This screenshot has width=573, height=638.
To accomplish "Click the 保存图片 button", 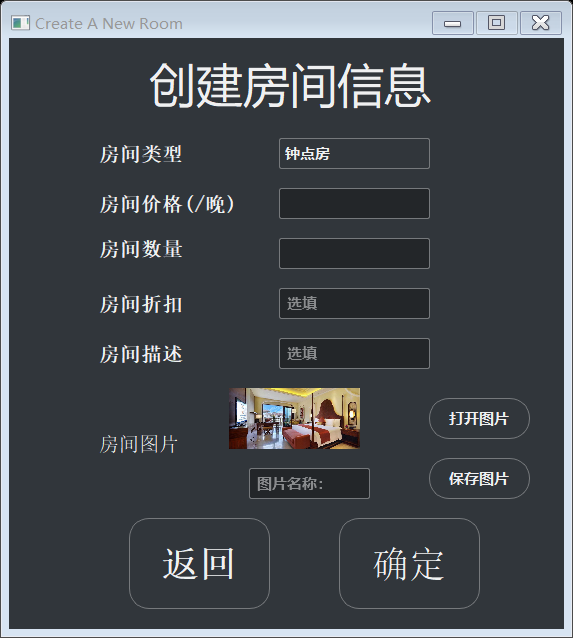I will (479, 478).
